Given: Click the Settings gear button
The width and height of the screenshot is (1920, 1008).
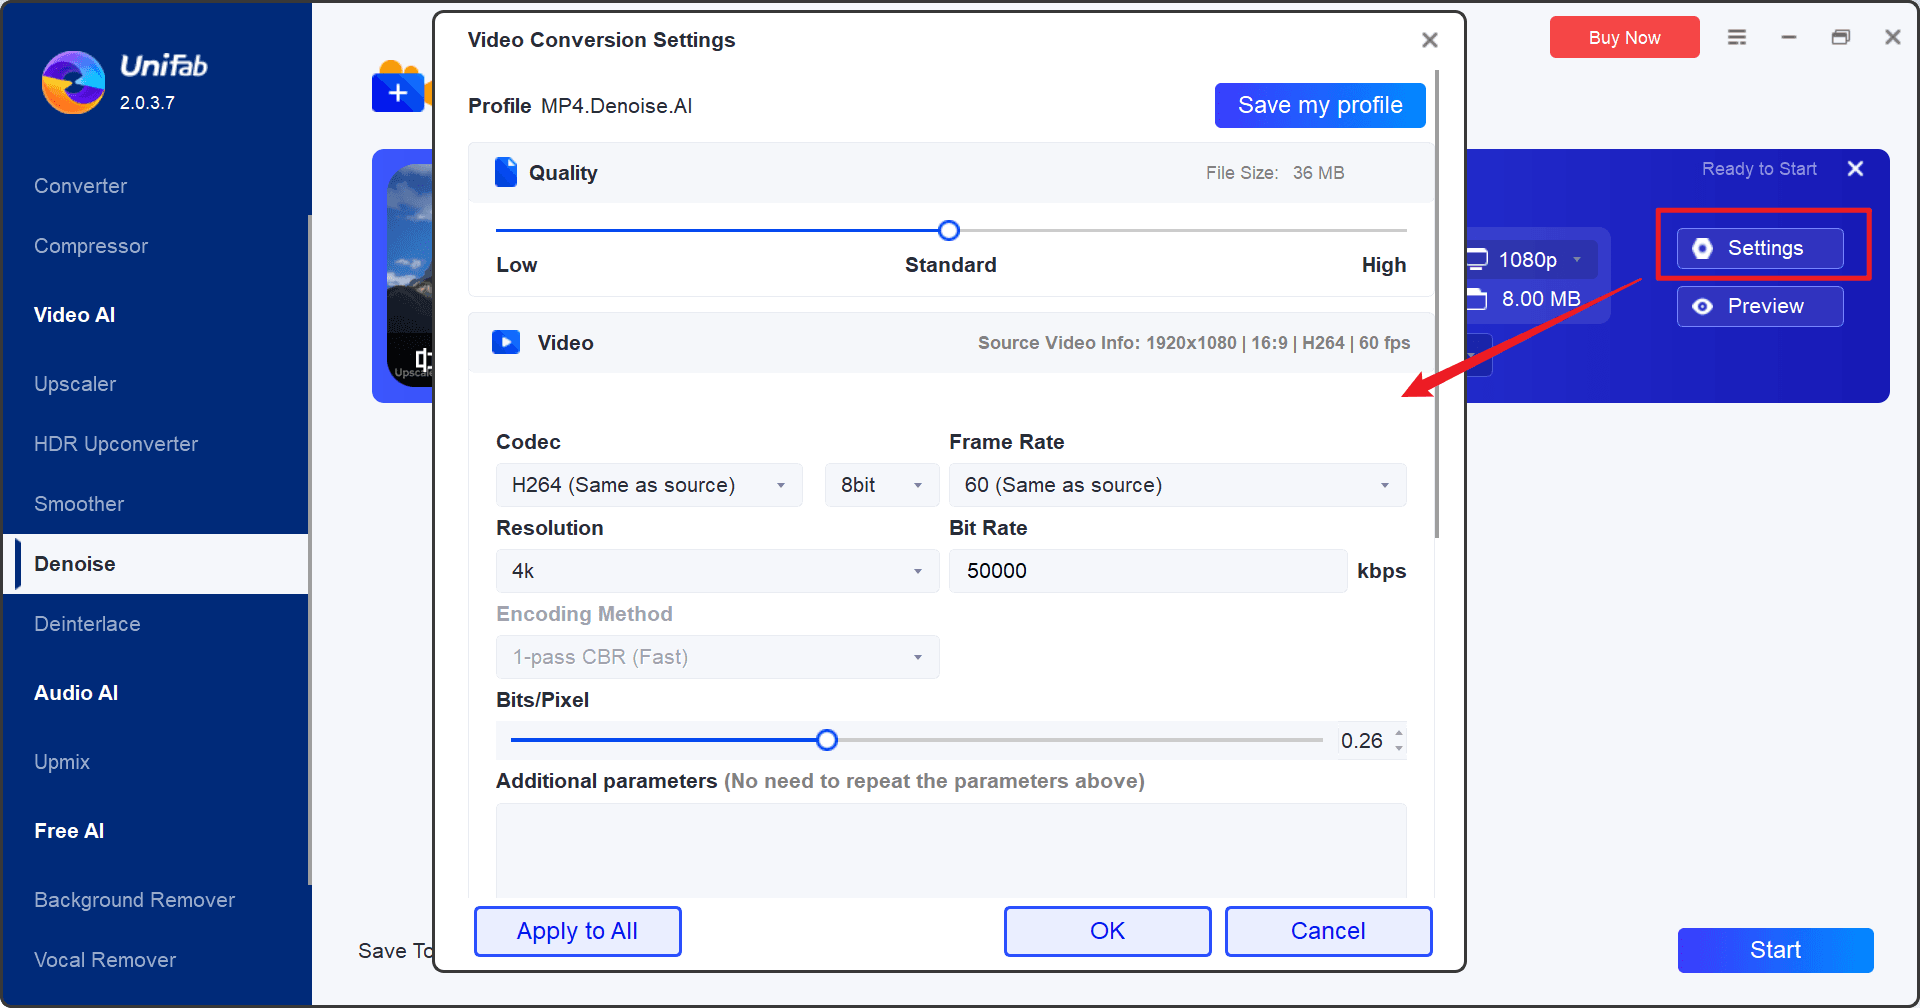Looking at the screenshot, I should [x=1760, y=248].
